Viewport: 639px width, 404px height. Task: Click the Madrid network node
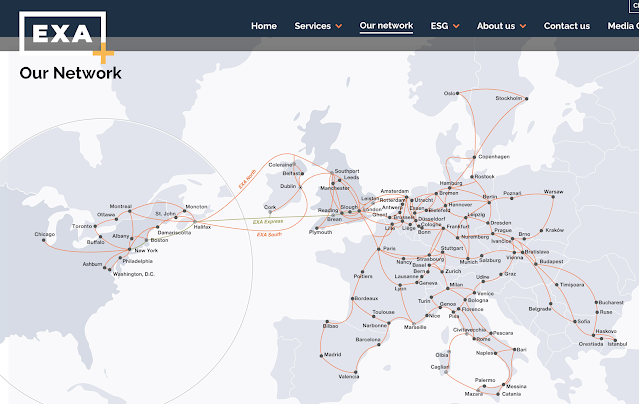click(x=322, y=355)
